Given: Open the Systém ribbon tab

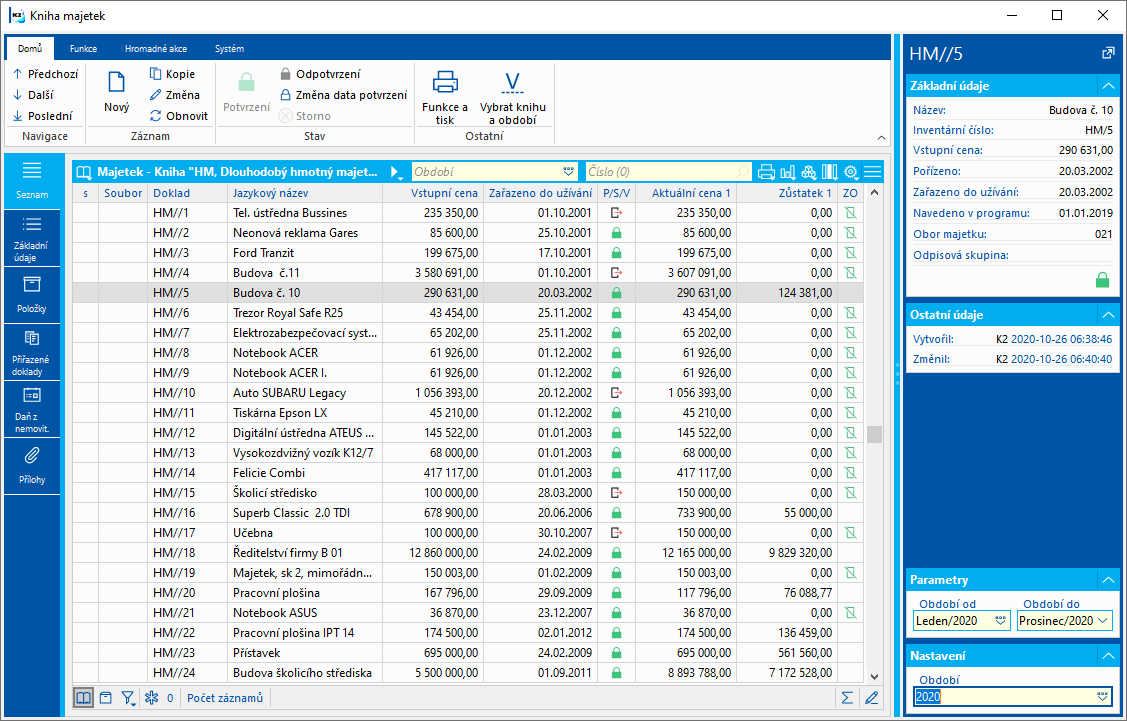Looking at the screenshot, I should pos(229,48).
